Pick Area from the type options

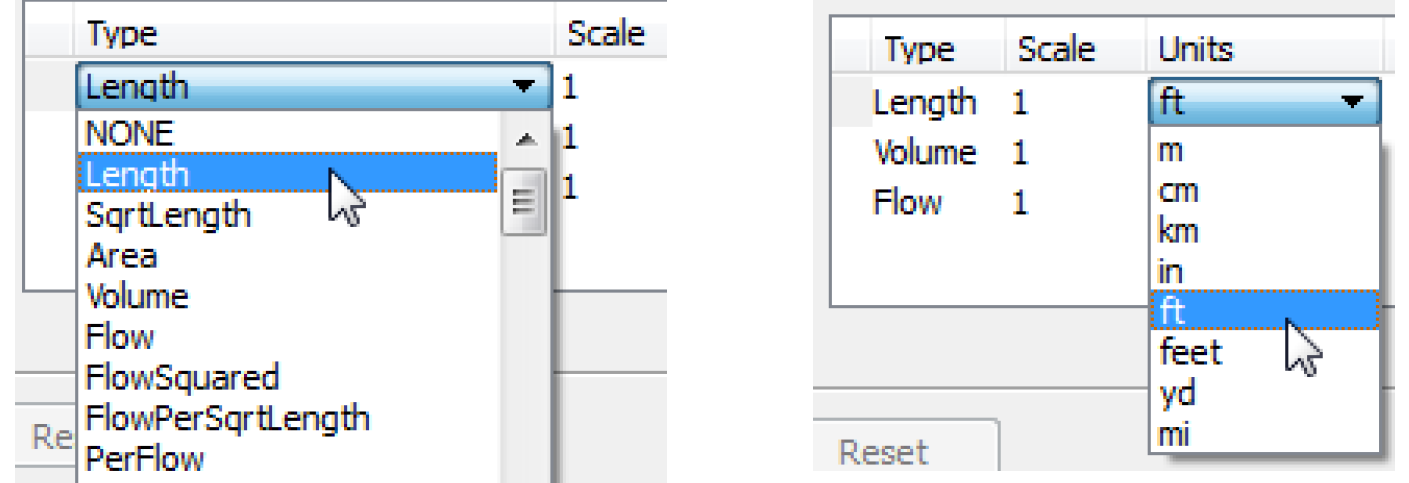tap(121, 256)
